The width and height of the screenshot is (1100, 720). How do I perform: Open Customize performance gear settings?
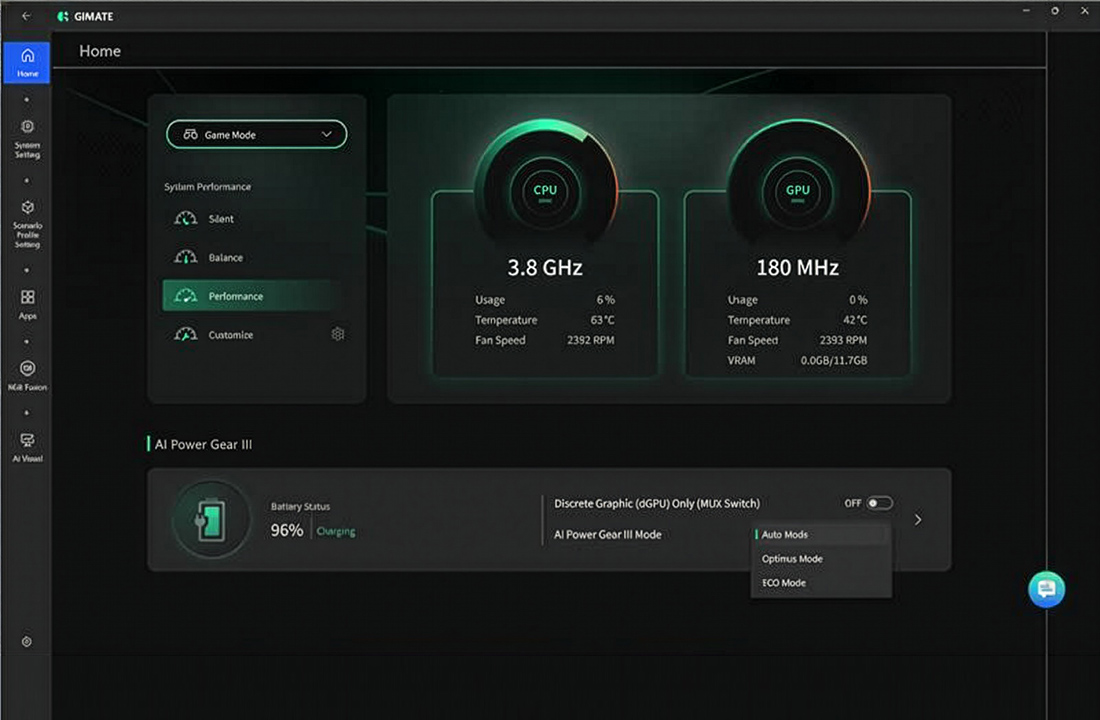coord(337,334)
